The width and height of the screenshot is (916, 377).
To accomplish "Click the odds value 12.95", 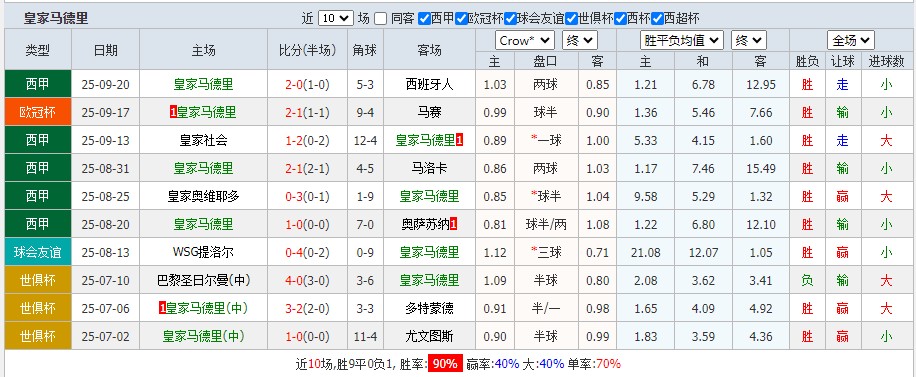I will point(761,84).
